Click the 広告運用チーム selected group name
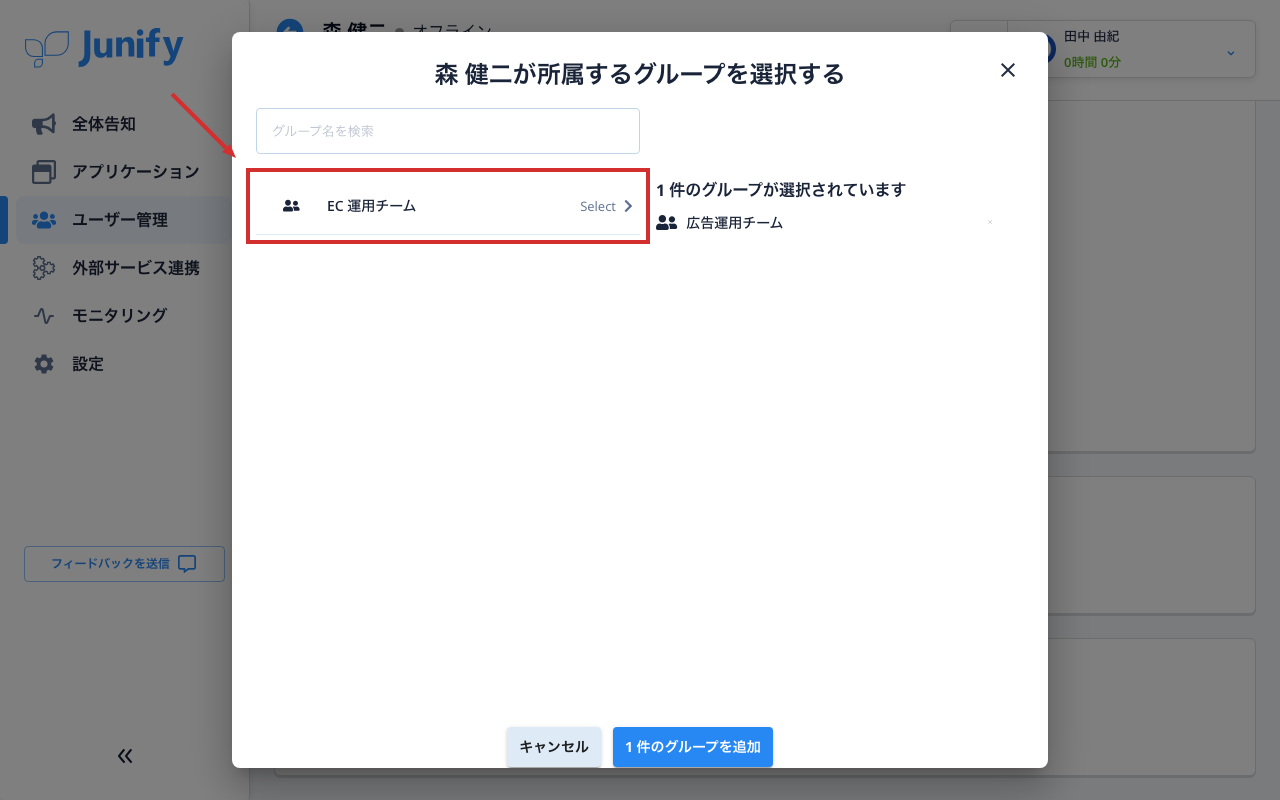Viewport: 1280px width, 800px height. (735, 223)
